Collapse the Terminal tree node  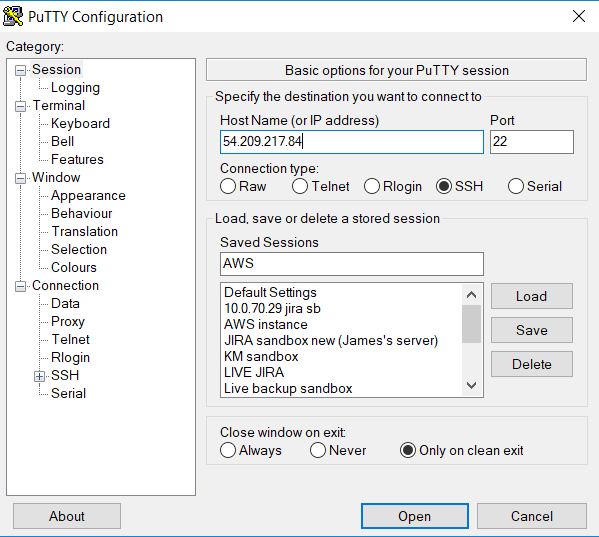pyautogui.click(x=20, y=106)
